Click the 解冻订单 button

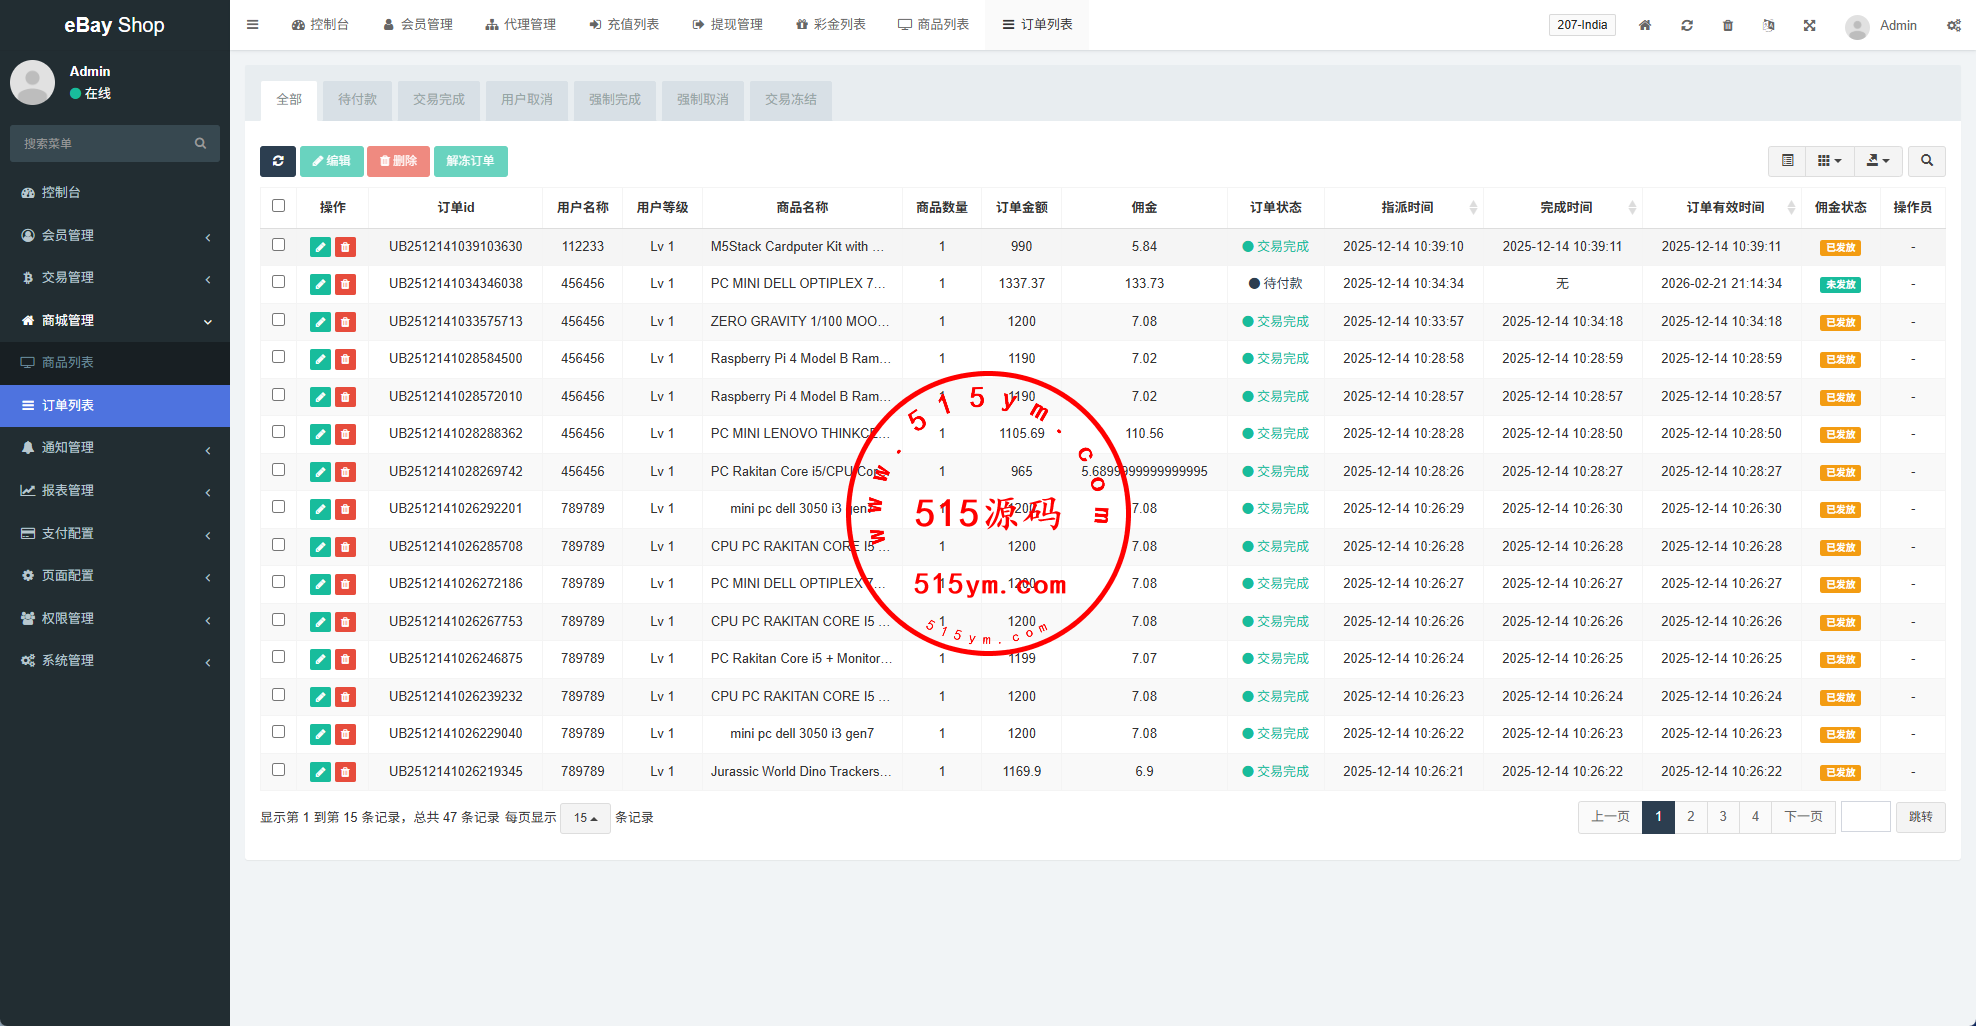click(470, 161)
